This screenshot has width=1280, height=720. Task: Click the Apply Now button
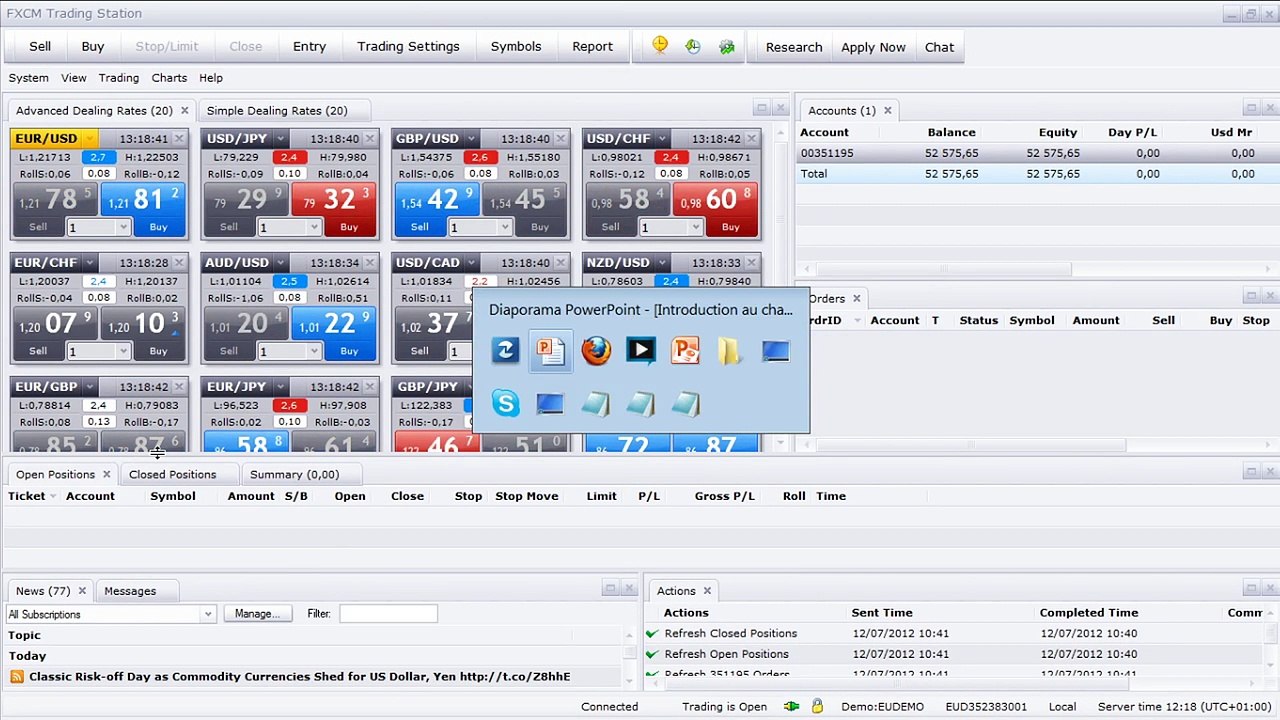pos(873,47)
